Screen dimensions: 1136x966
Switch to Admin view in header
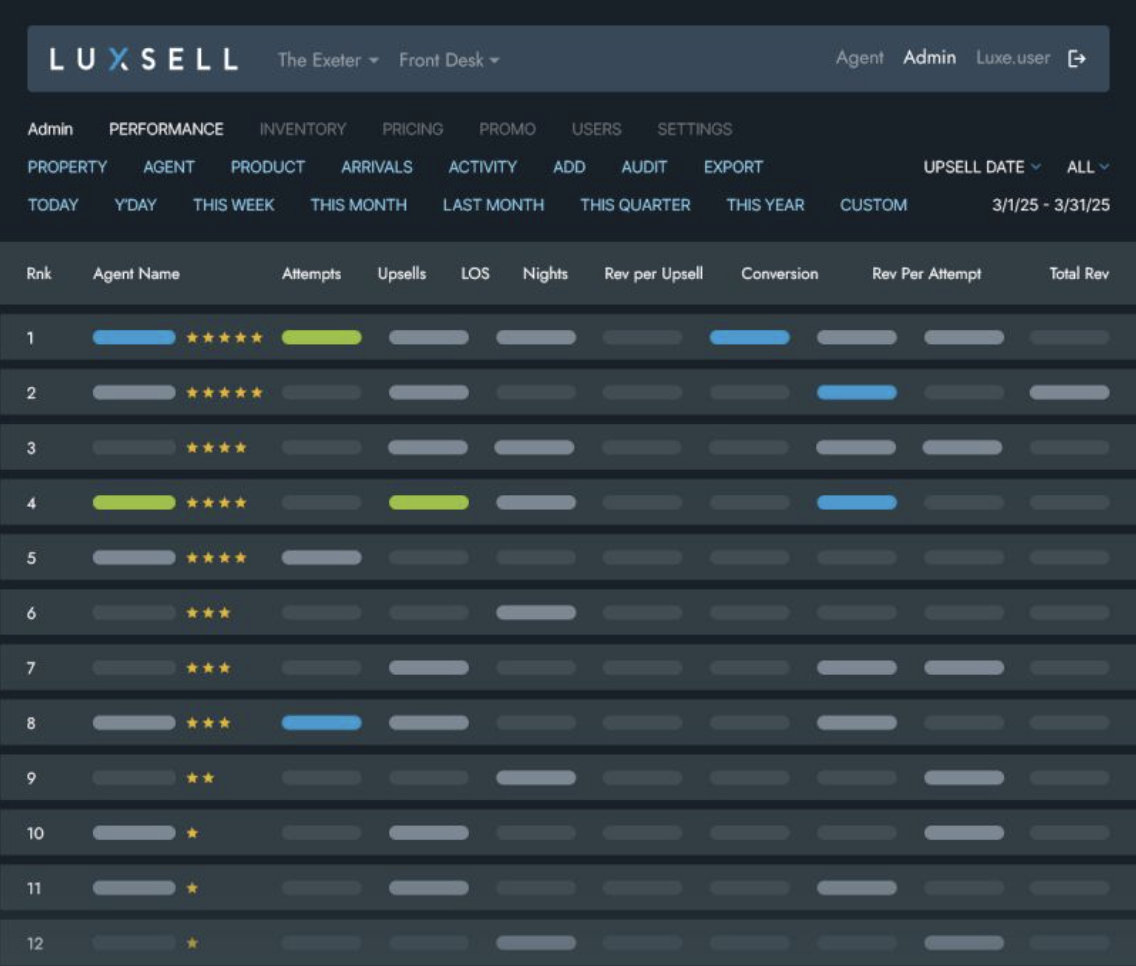930,57
